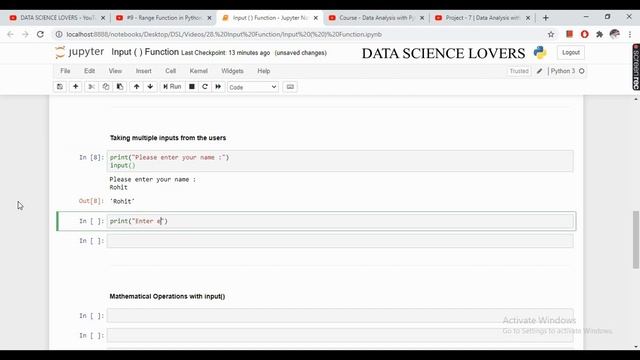Click the ScreenRec sidebar widget
Viewport: 640px width, 360px height.
636,67
